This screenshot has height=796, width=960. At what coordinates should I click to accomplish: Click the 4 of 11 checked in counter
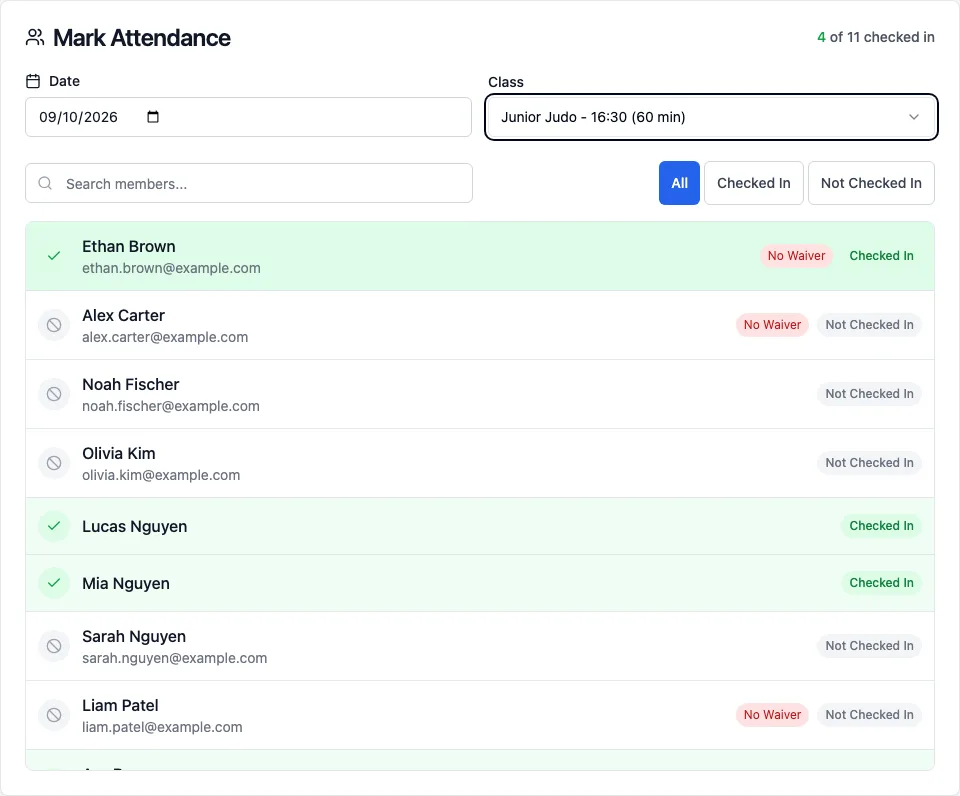[x=876, y=37]
